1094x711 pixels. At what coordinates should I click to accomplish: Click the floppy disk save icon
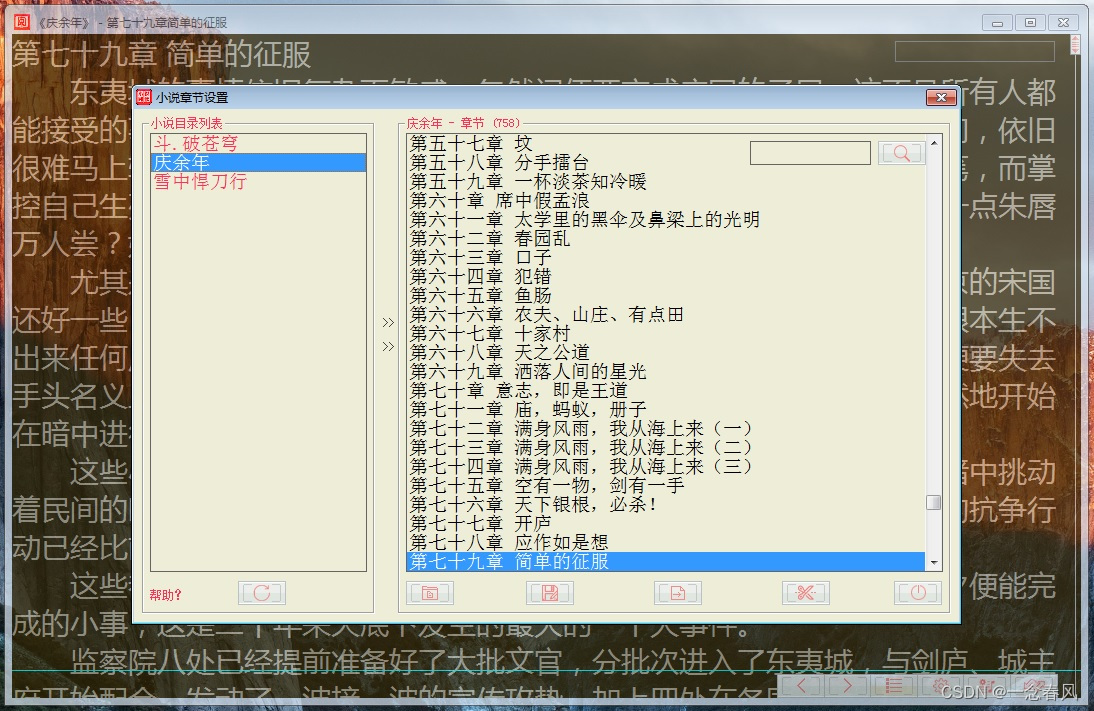click(x=550, y=593)
